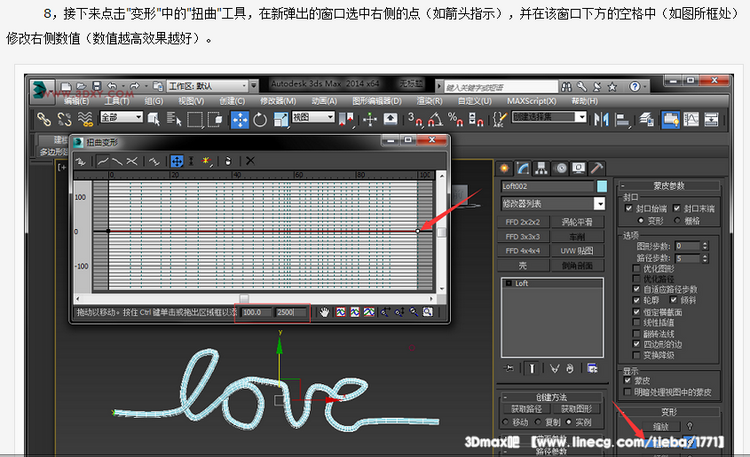Image resolution: width=750 pixels, height=457 pixels.
Task: Open the 渲染(R) menu
Action: pos(429,101)
